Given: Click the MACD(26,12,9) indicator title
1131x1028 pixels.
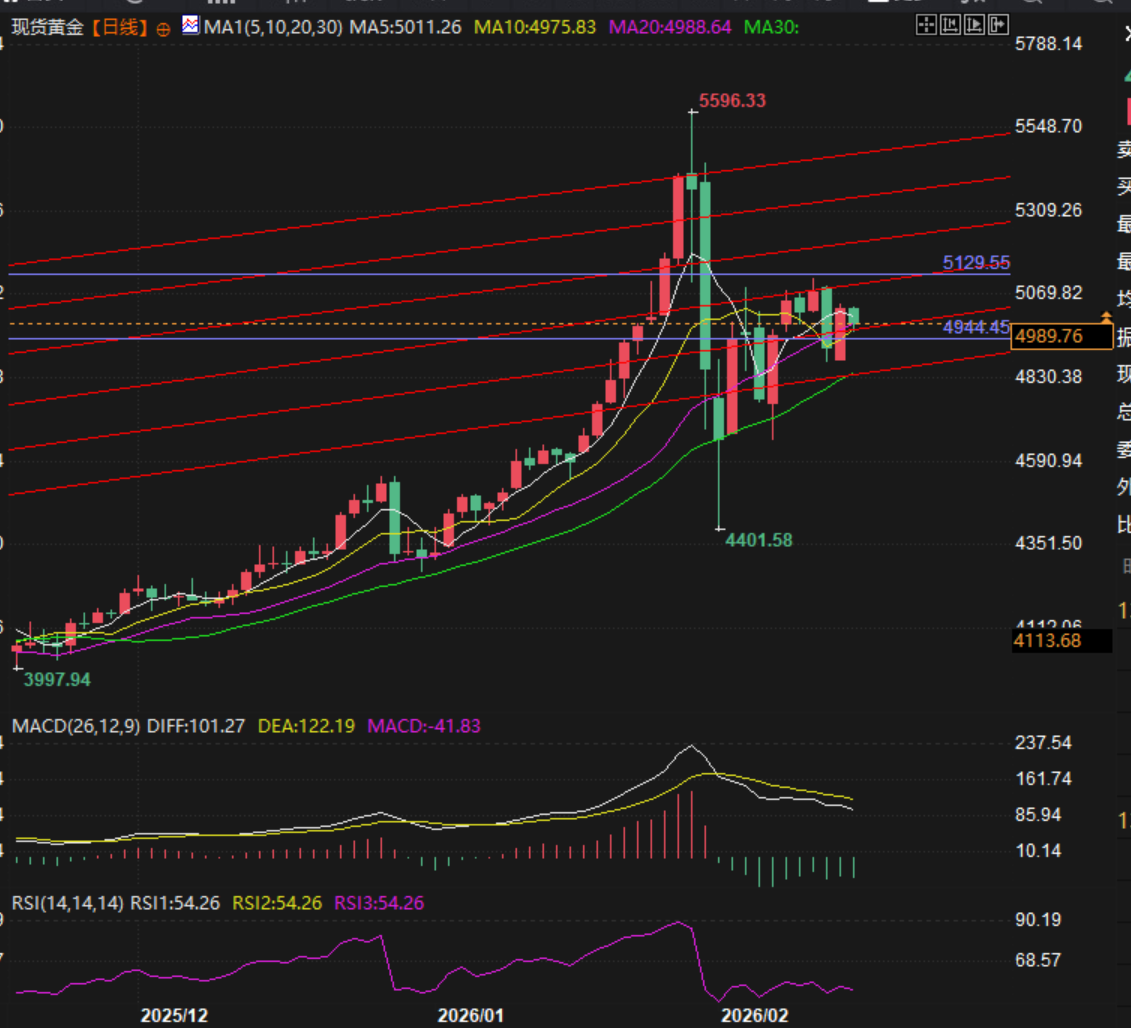Looking at the screenshot, I should coord(76,726).
